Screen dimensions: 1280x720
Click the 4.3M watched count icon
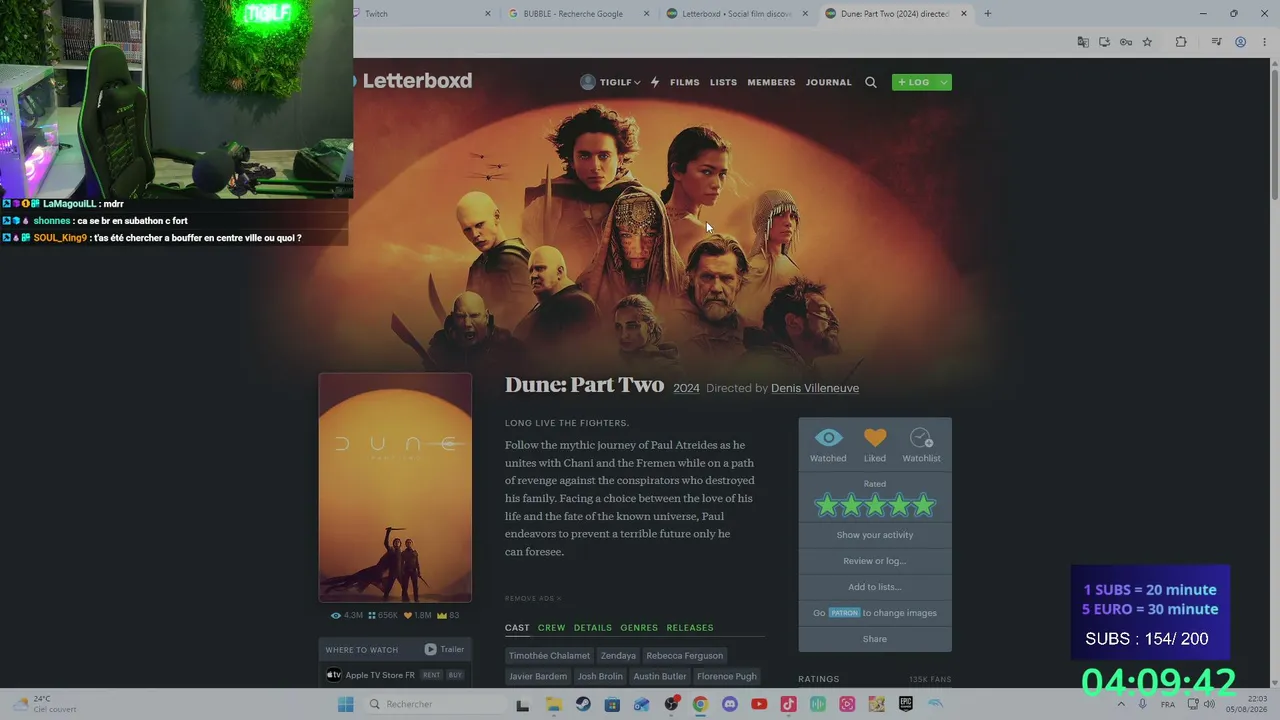pyautogui.click(x=336, y=616)
